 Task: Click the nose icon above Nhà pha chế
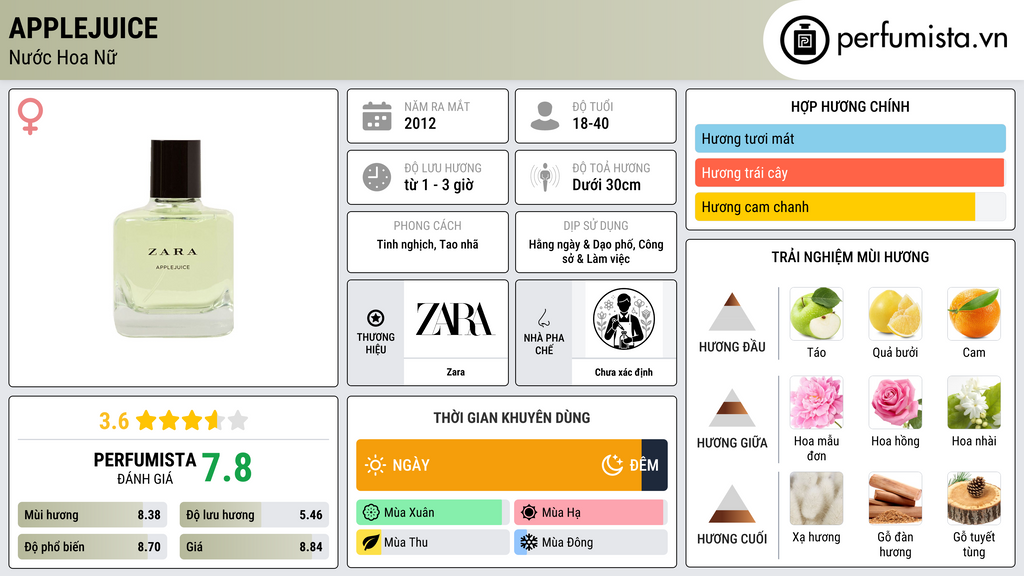pyautogui.click(x=543, y=318)
